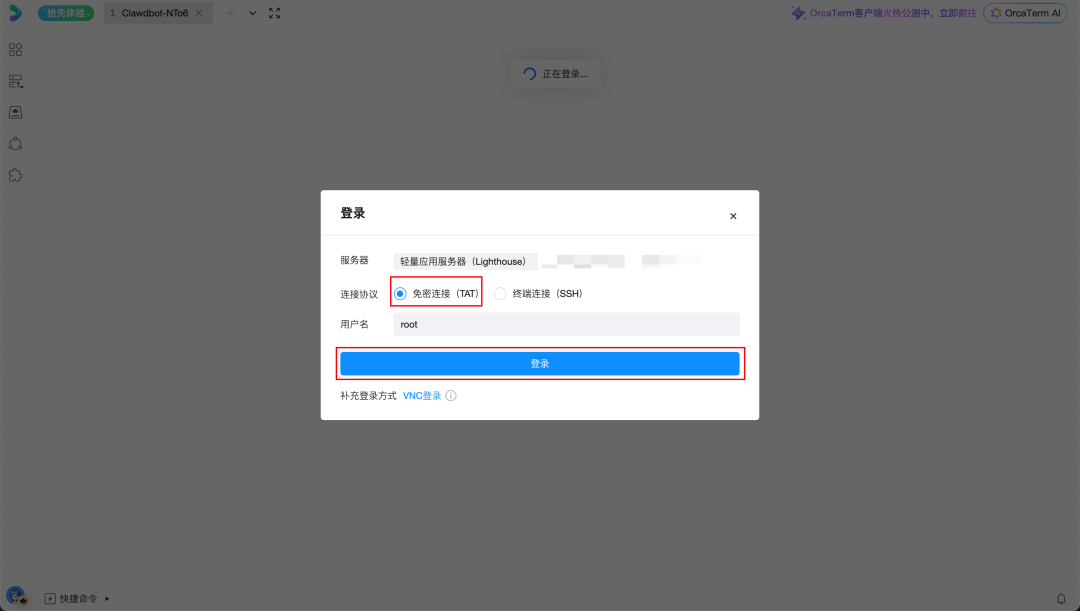1080x611 pixels.
Task: Open the session list dropdown arrow
Action: (x=252, y=13)
